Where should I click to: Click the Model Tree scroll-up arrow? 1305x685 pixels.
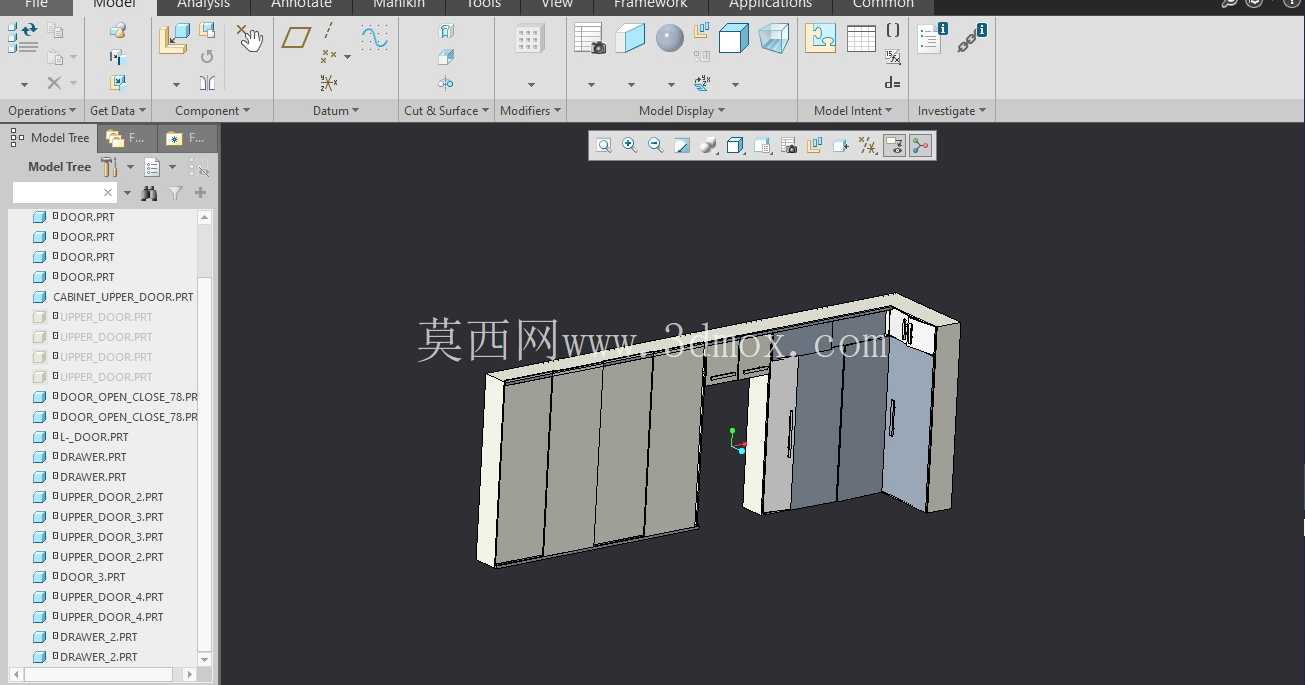click(x=205, y=217)
